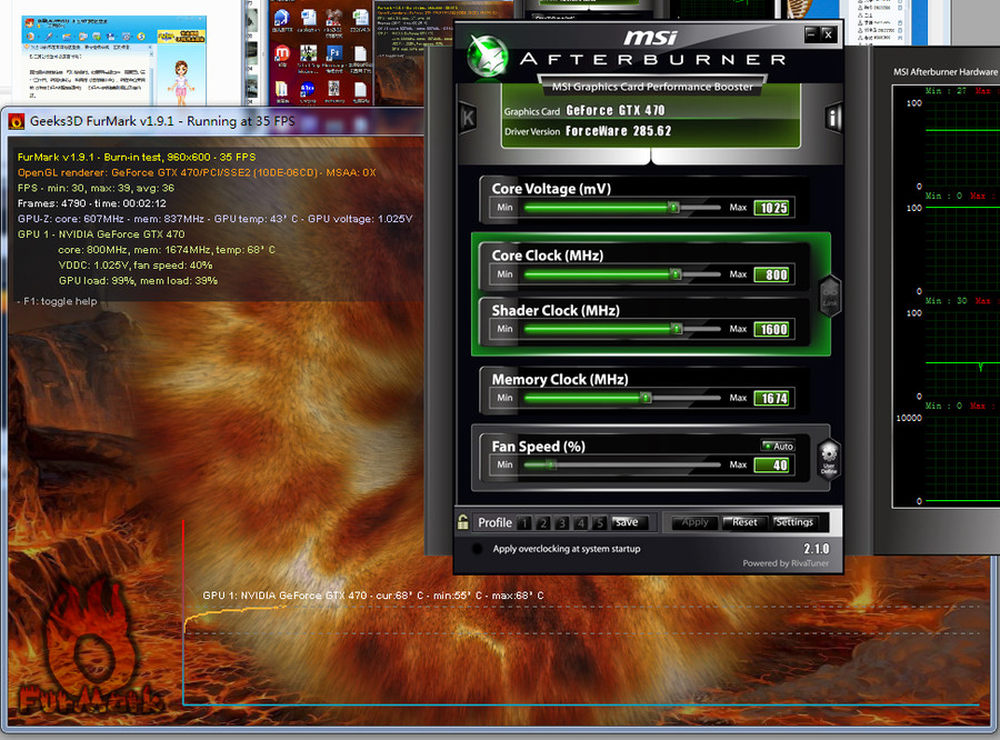Select profile slot 2
This screenshot has width=1000, height=740.
point(543,523)
